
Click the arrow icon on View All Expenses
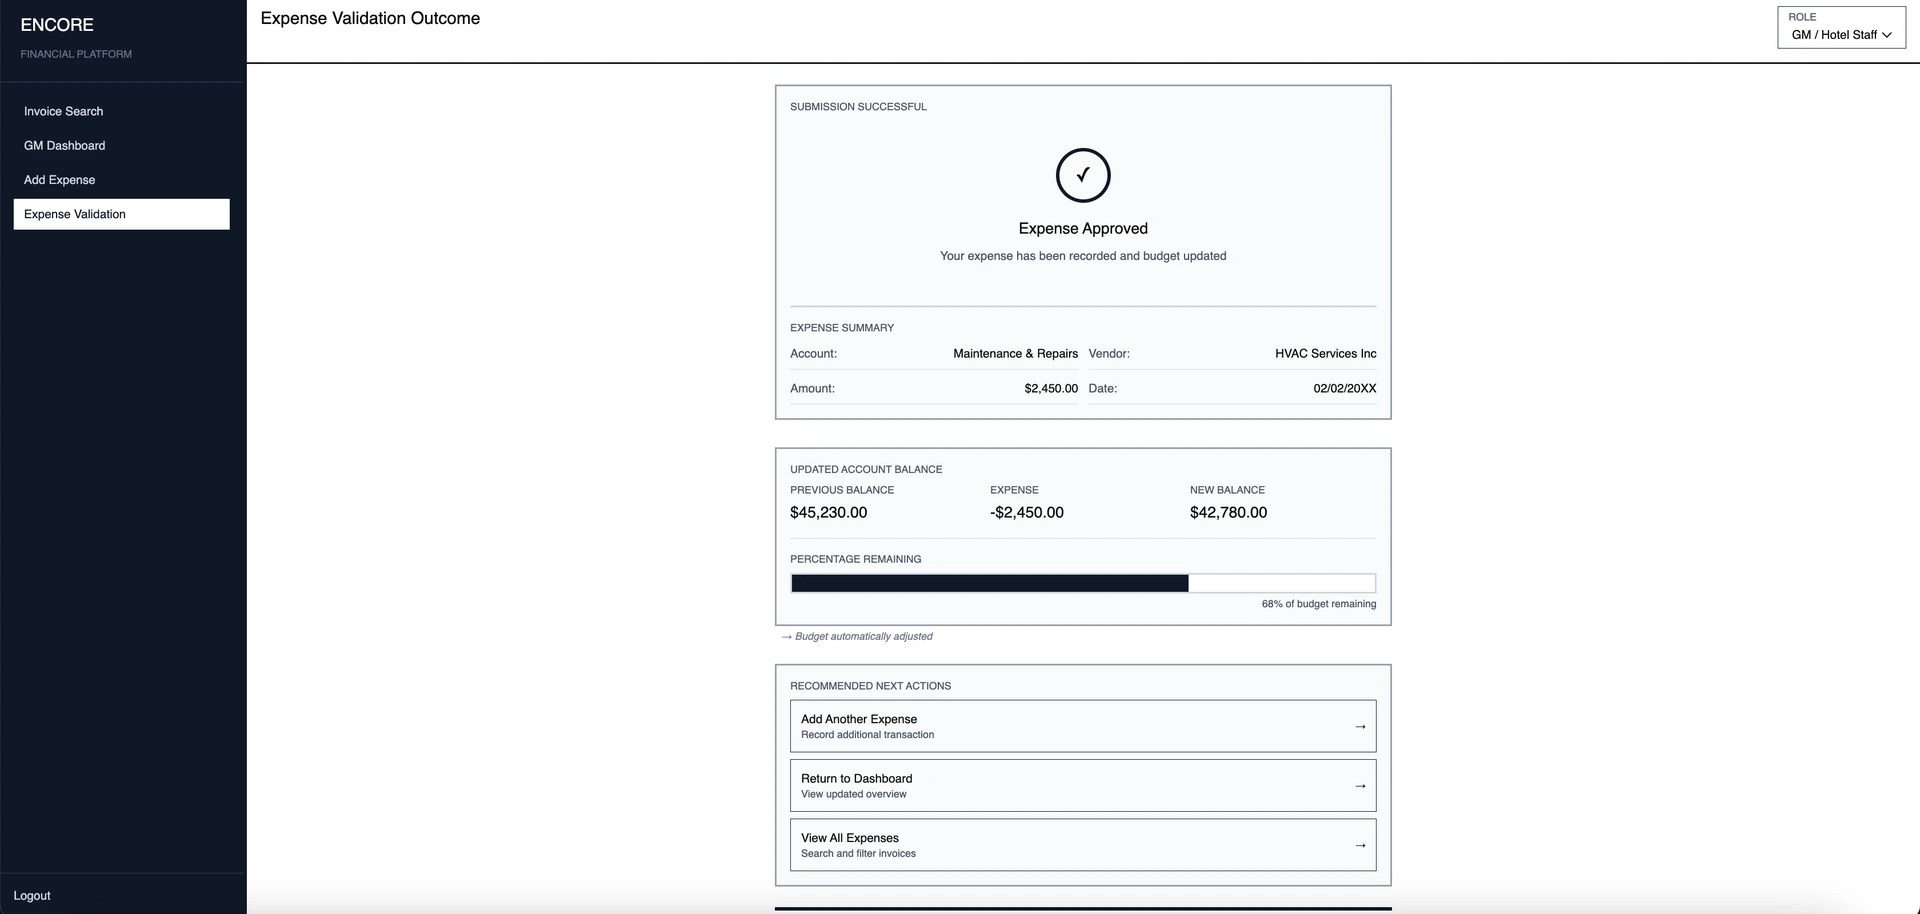point(1360,844)
